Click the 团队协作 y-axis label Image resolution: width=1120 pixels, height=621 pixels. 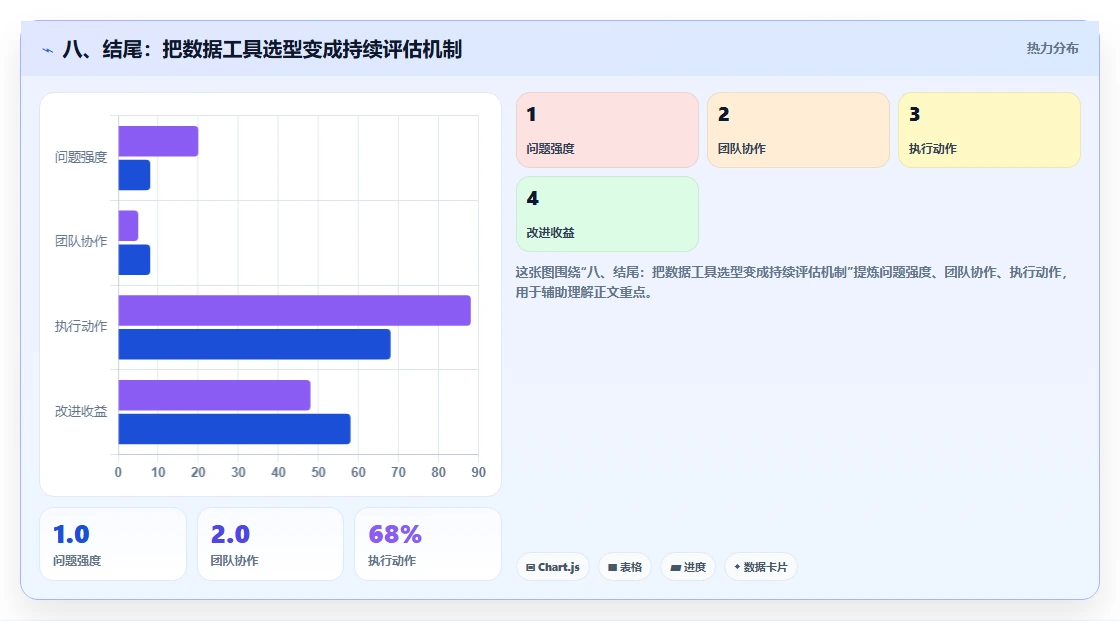coord(81,242)
